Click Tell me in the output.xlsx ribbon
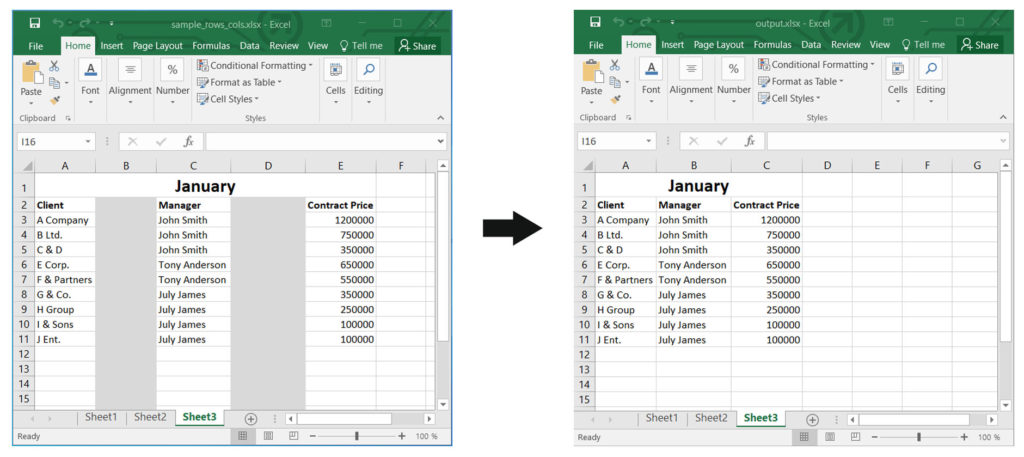The height and width of the screenshot is (457, 1024). coord(921,45)
